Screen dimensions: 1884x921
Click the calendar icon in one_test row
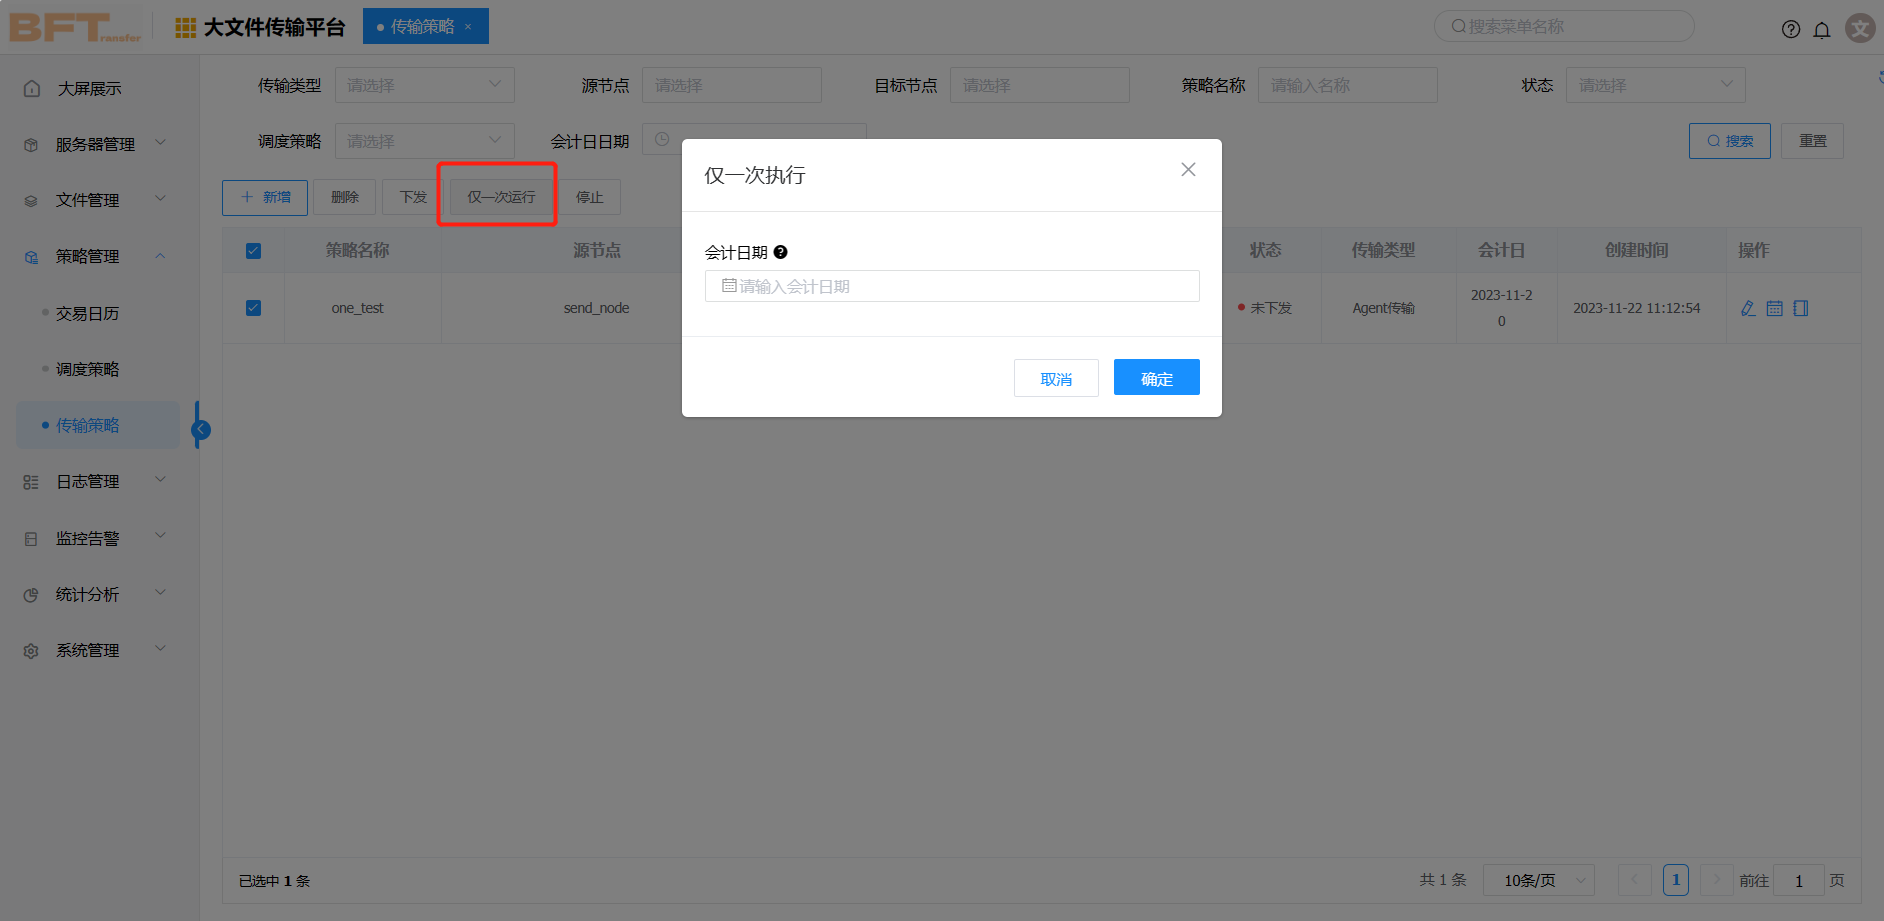click(x=1774, y=308)
